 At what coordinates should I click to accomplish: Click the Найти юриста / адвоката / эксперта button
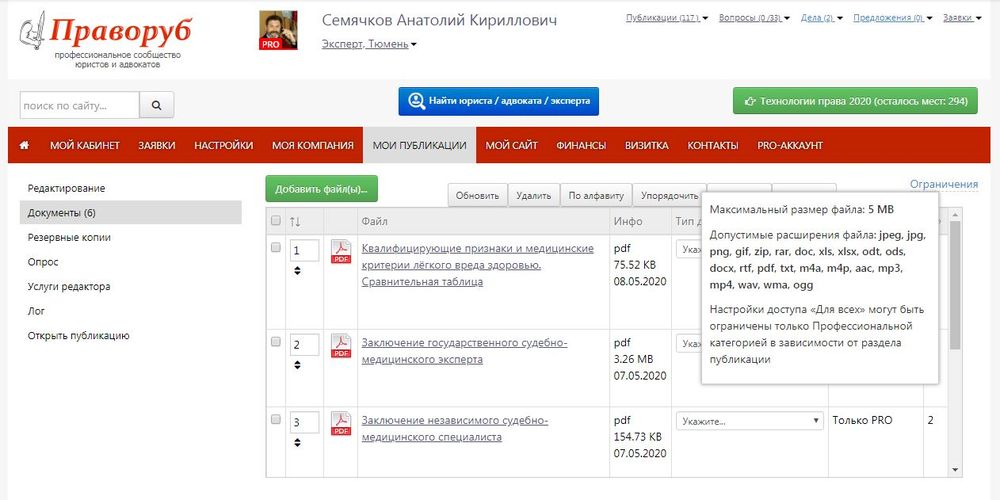pyautogui.click(x=498, y=101)
